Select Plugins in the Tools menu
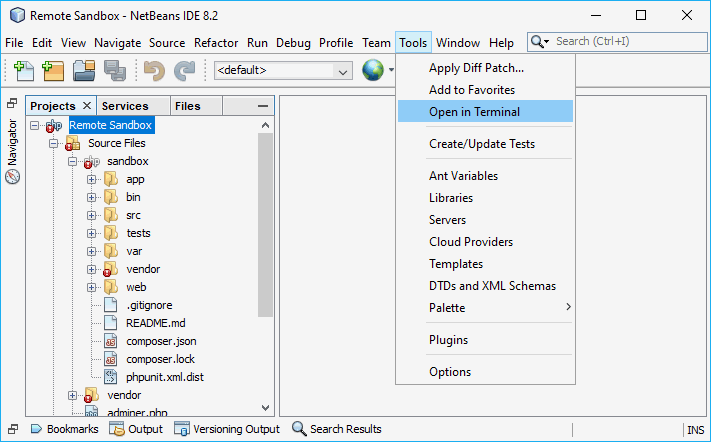Screen dimensions: 711x442 pos(448,340)
